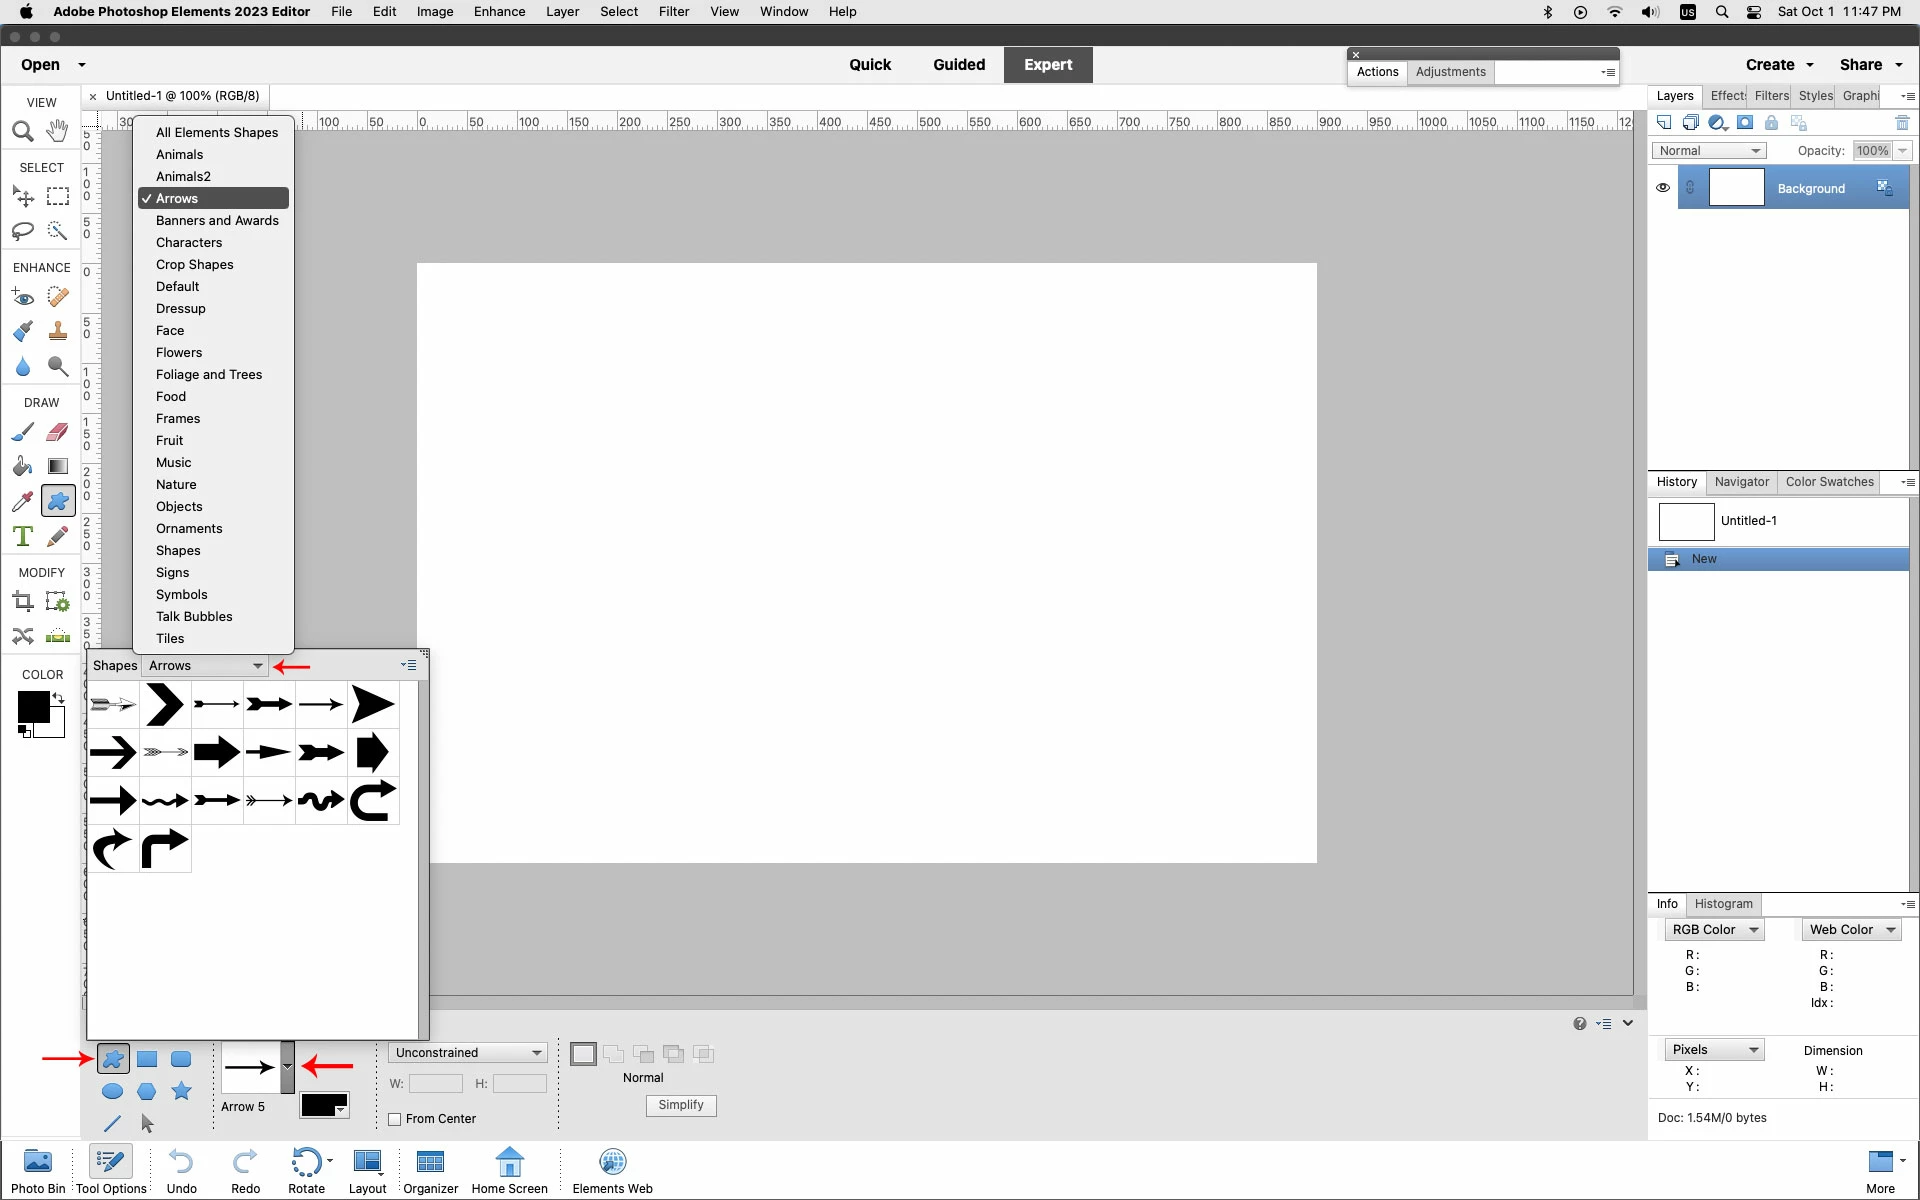Choose Talk Bubbles from shapes list
1920x1200 pixels.
[194, 616]
